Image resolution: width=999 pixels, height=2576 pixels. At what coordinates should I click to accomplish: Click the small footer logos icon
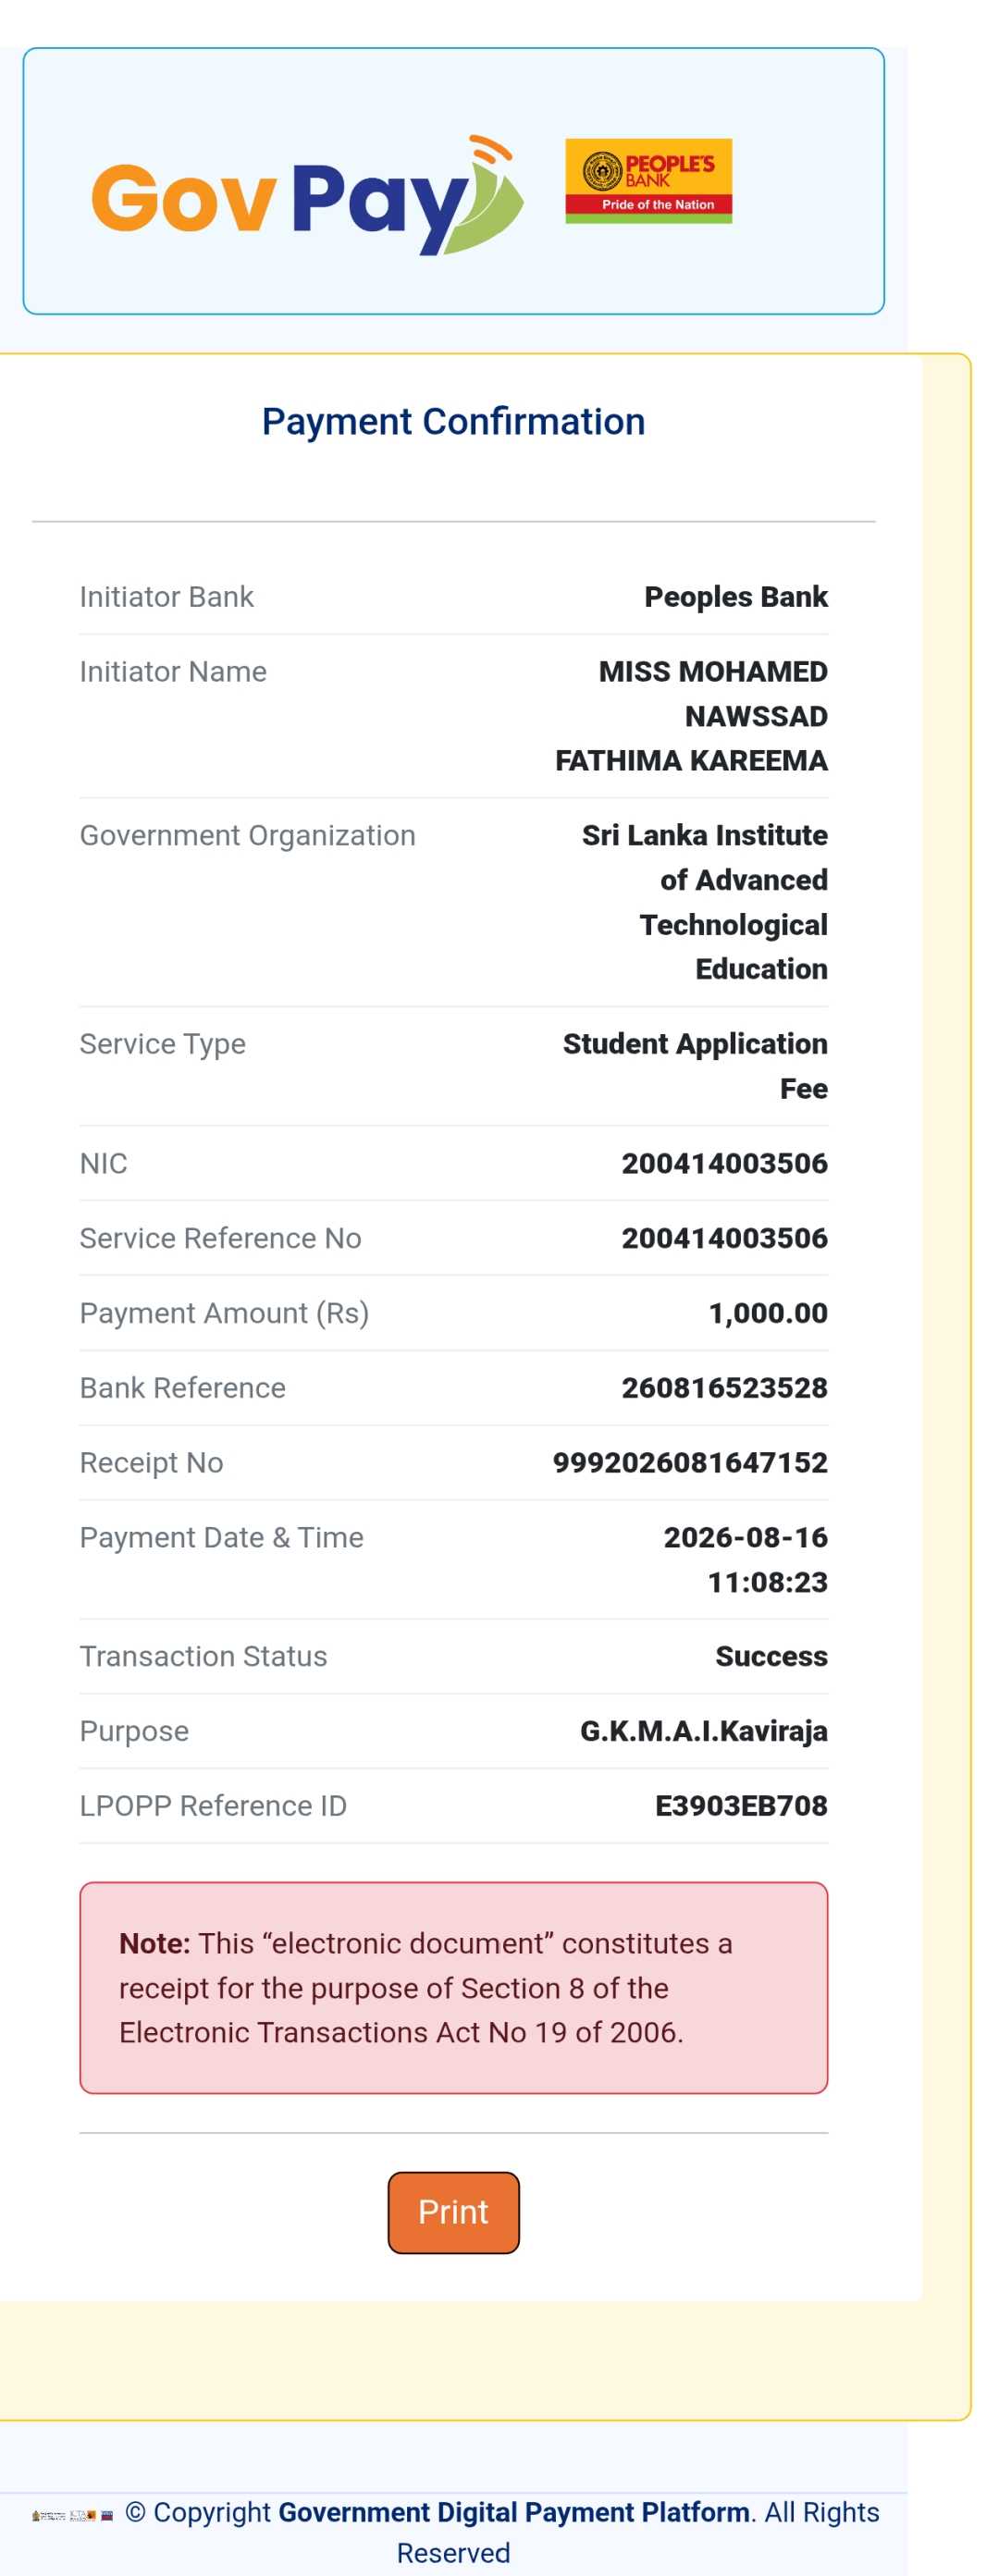72,2514
